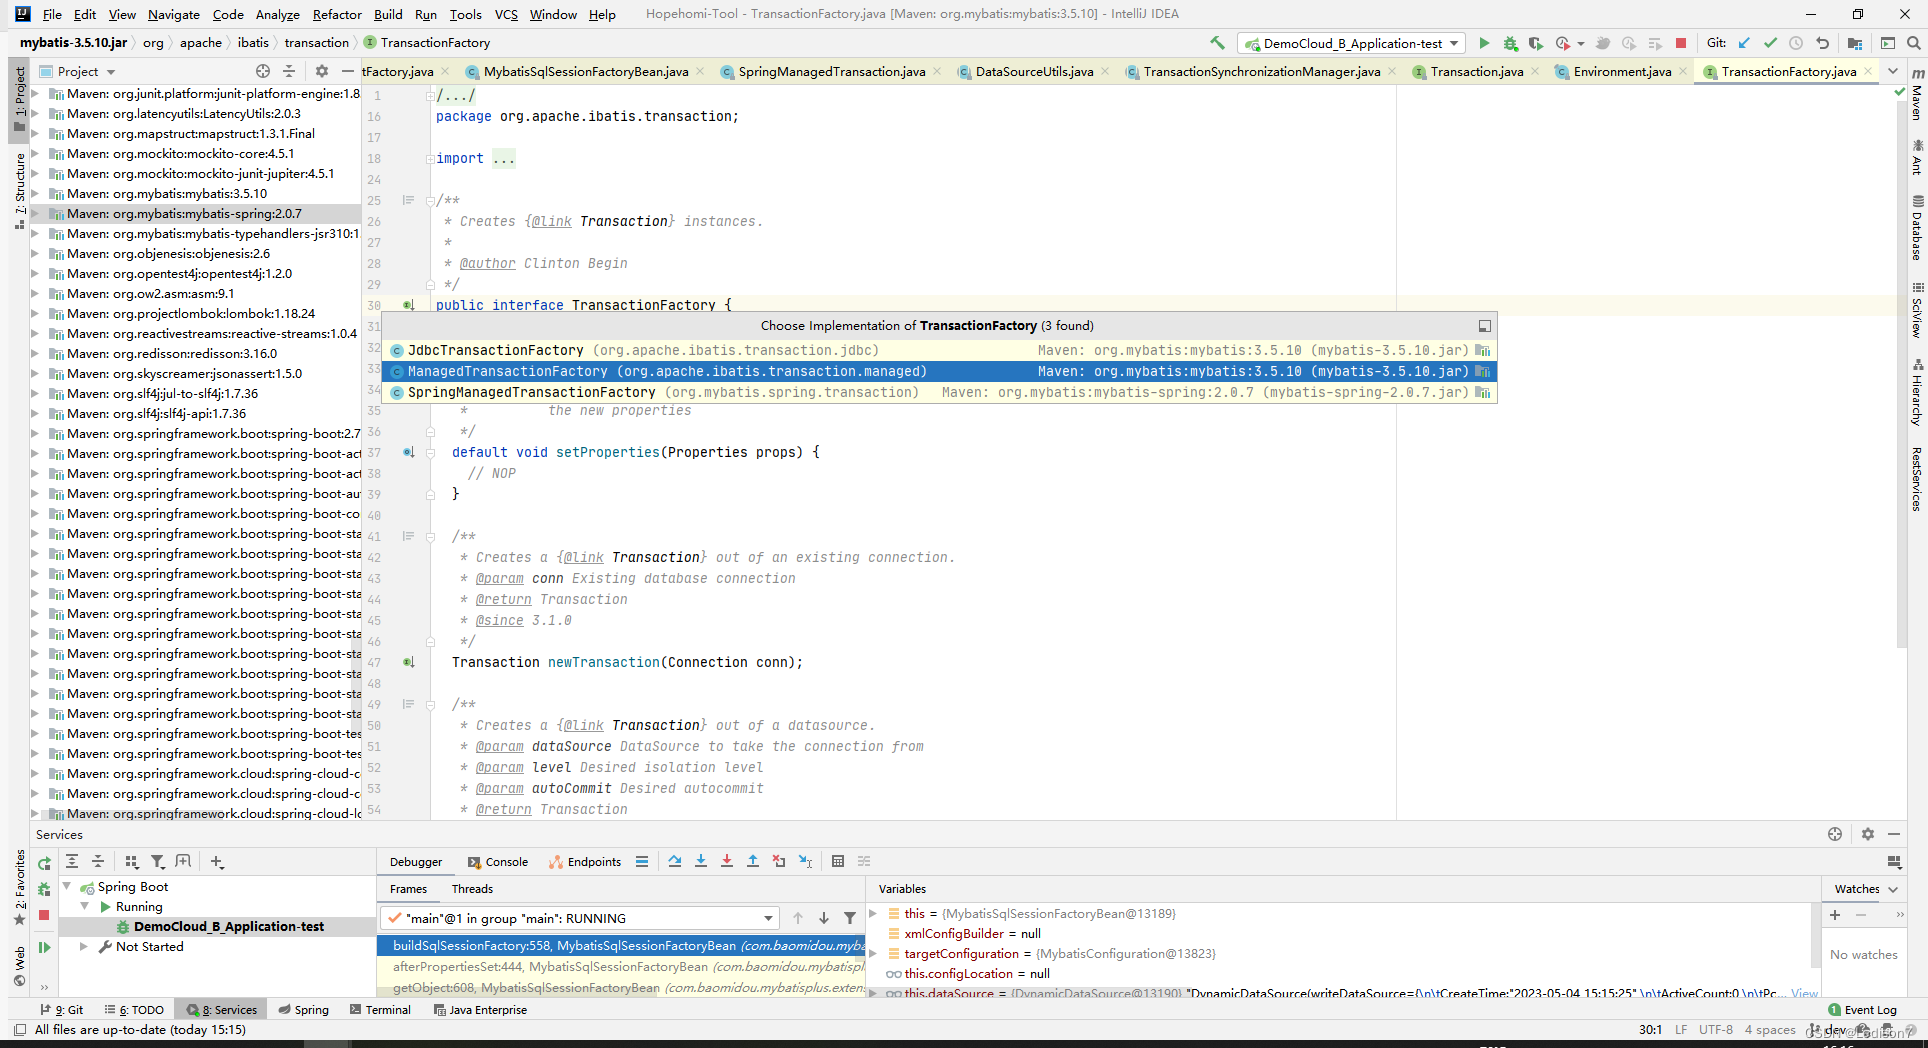This screenshot has width=1928, height=1048.
Task: Select afterPropertiesSet:444 stack frame
Action: coord(621,966)
